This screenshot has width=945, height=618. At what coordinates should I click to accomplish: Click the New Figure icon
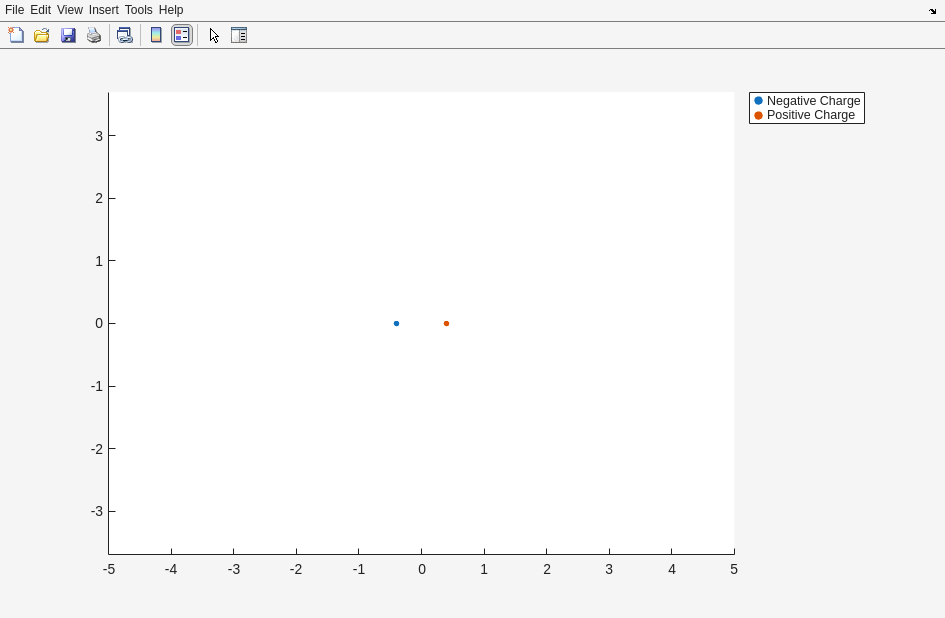[x=16, y=35]
